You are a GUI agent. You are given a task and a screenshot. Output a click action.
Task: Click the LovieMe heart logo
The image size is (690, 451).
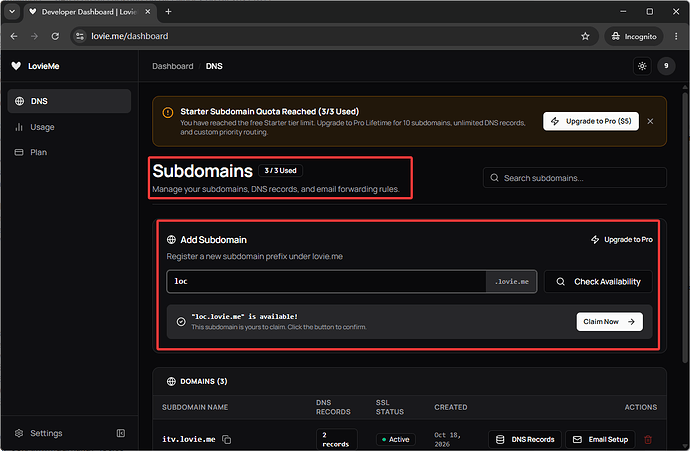point(16,66)
